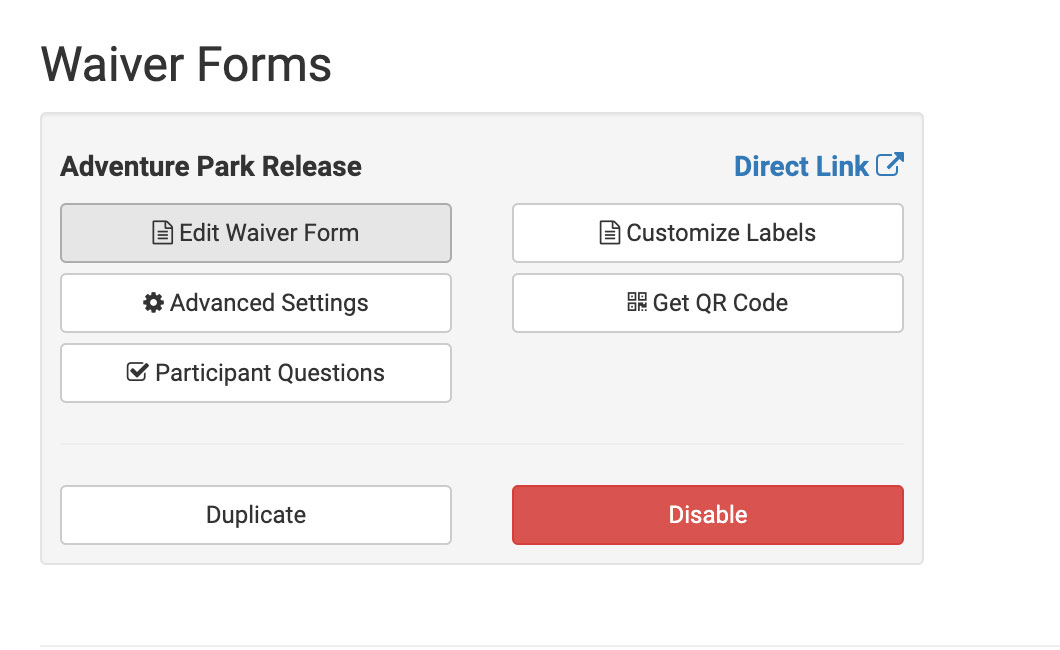Click the empty space below Get QR Code

[707, 373]
